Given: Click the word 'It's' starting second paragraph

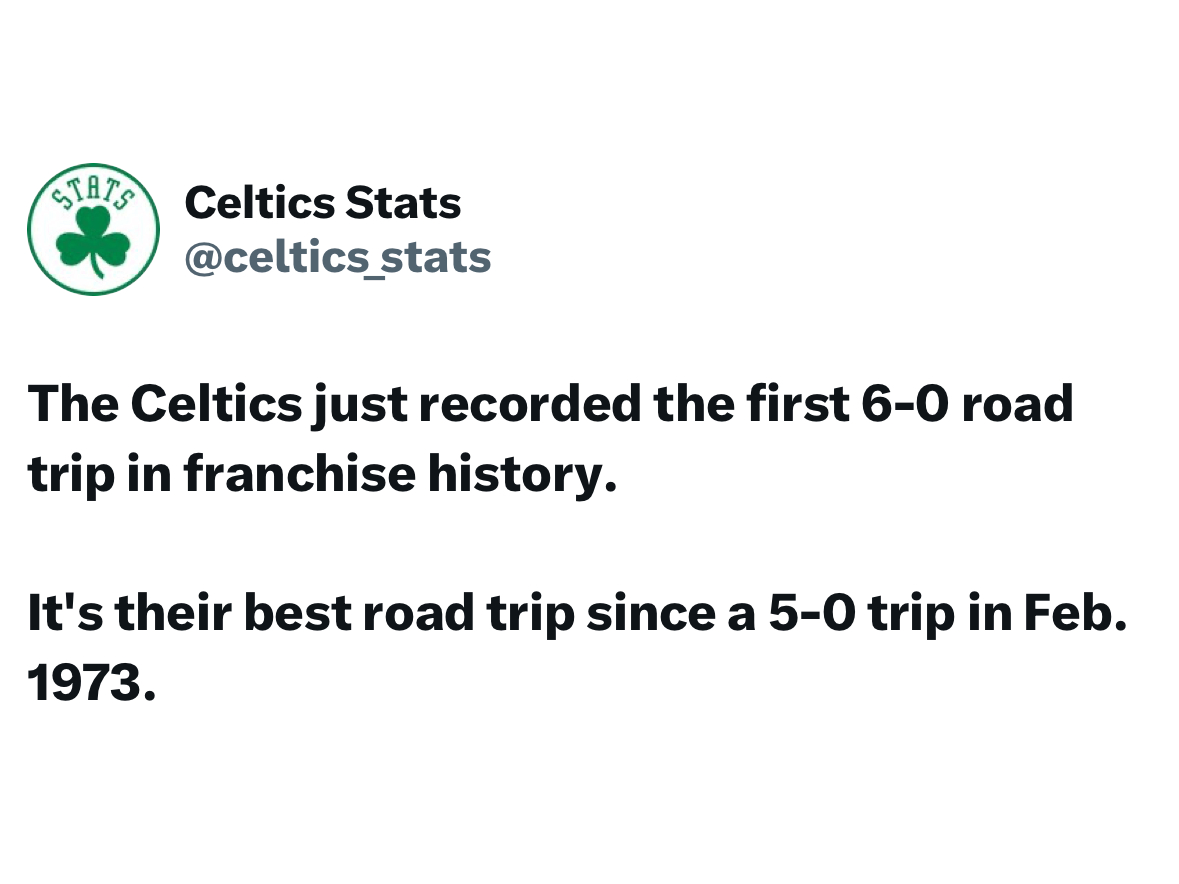Looking at the screenshot, I should pyautogui.click(x=65, y=613).
